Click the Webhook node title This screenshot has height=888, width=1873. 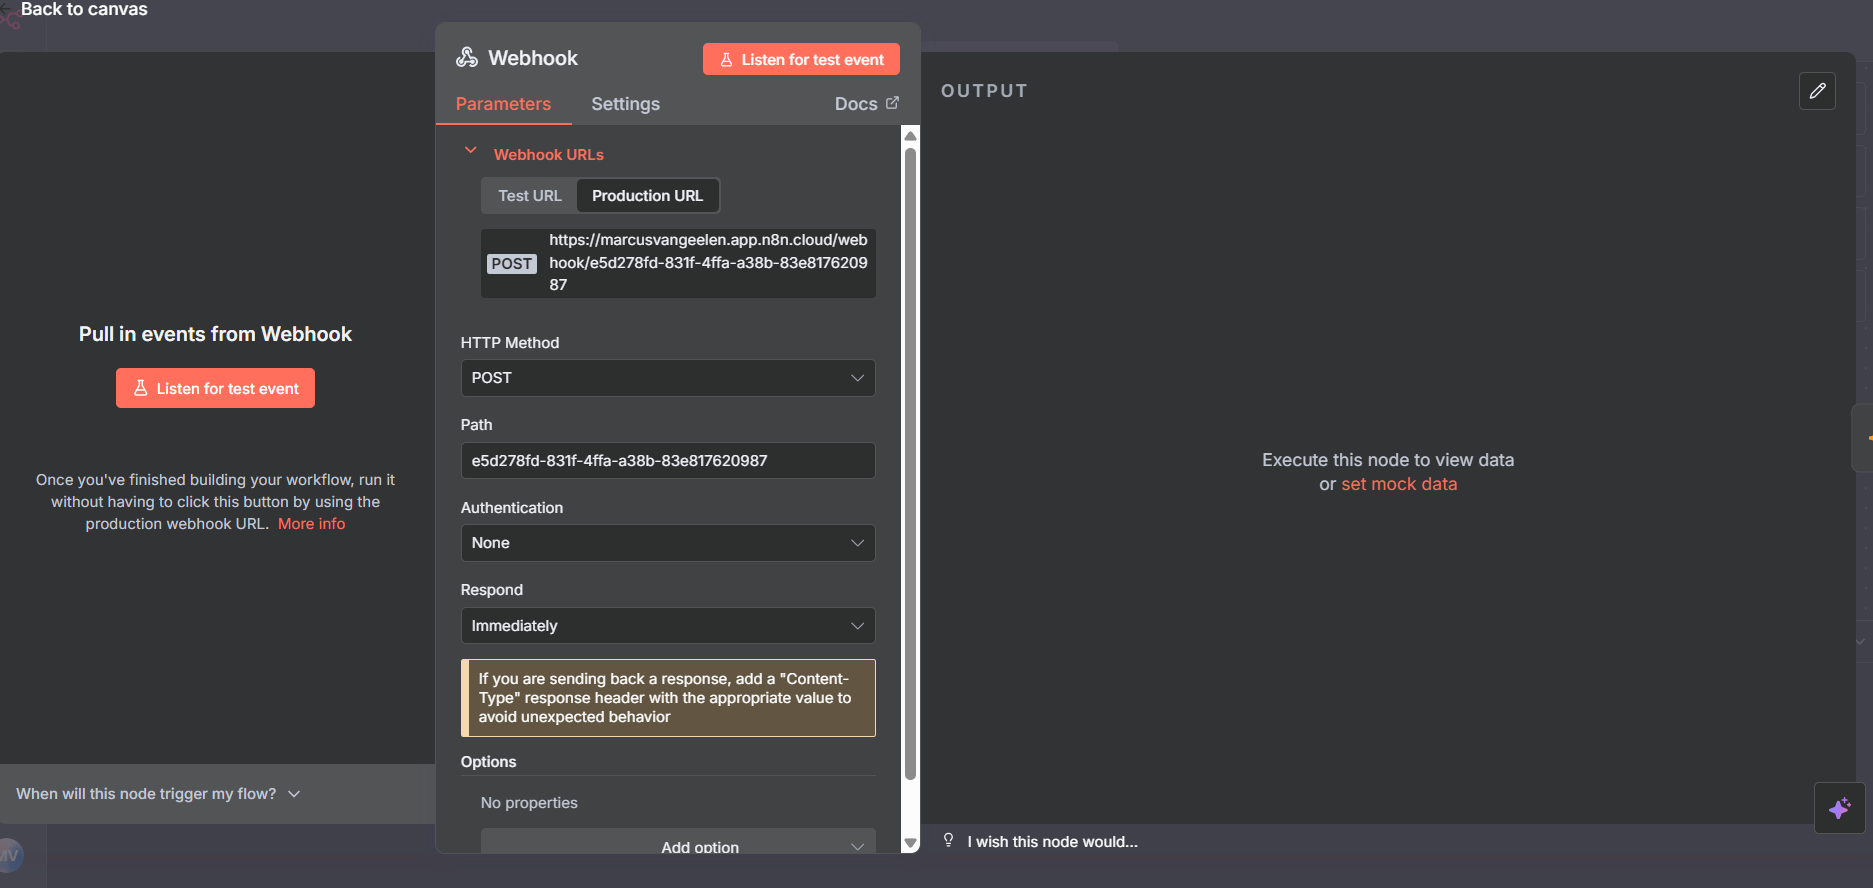pos(533,58)
